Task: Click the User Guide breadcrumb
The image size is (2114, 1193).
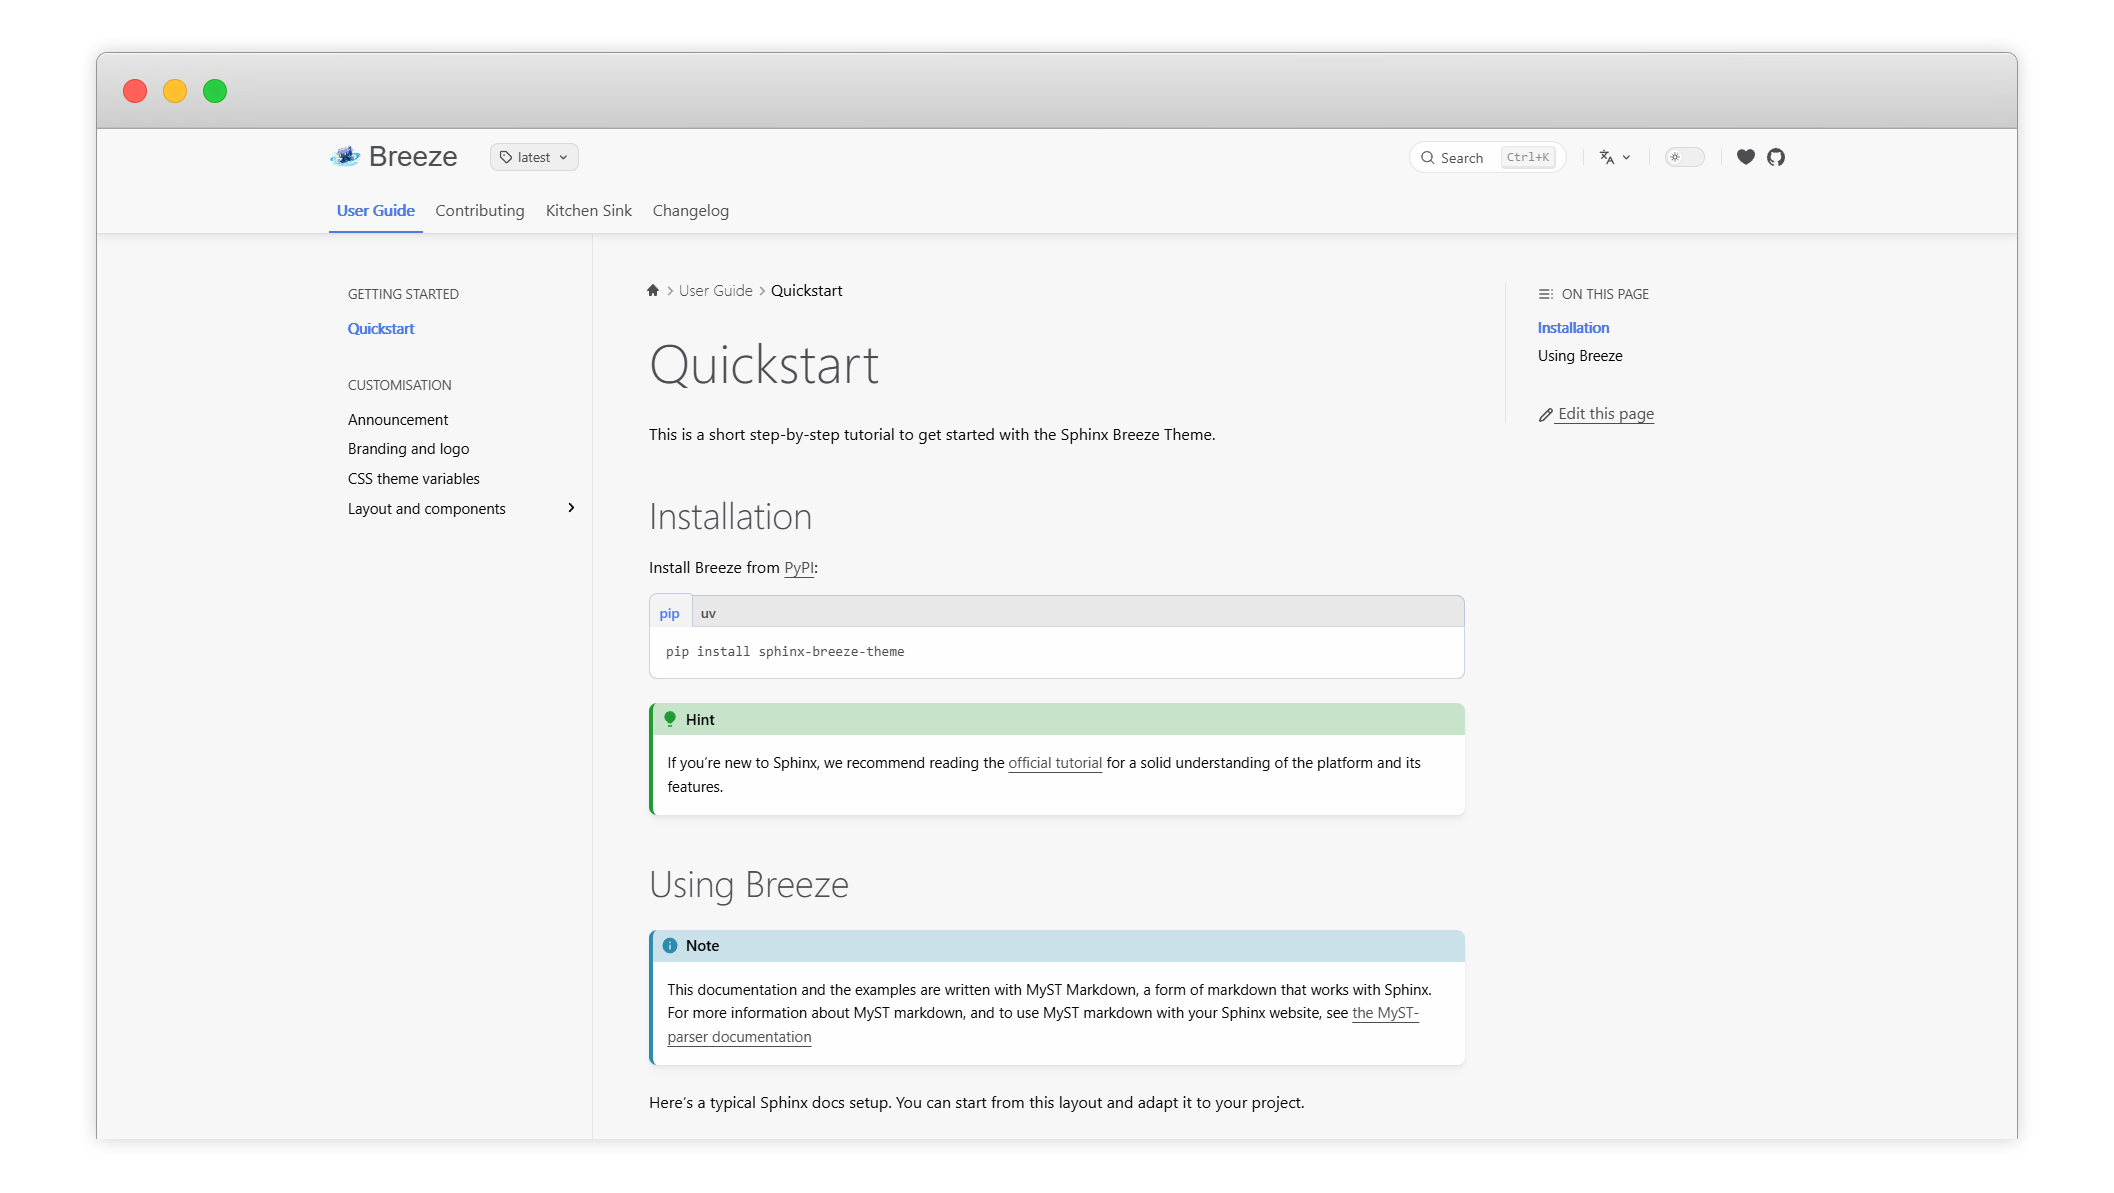Action: point(715,290)
